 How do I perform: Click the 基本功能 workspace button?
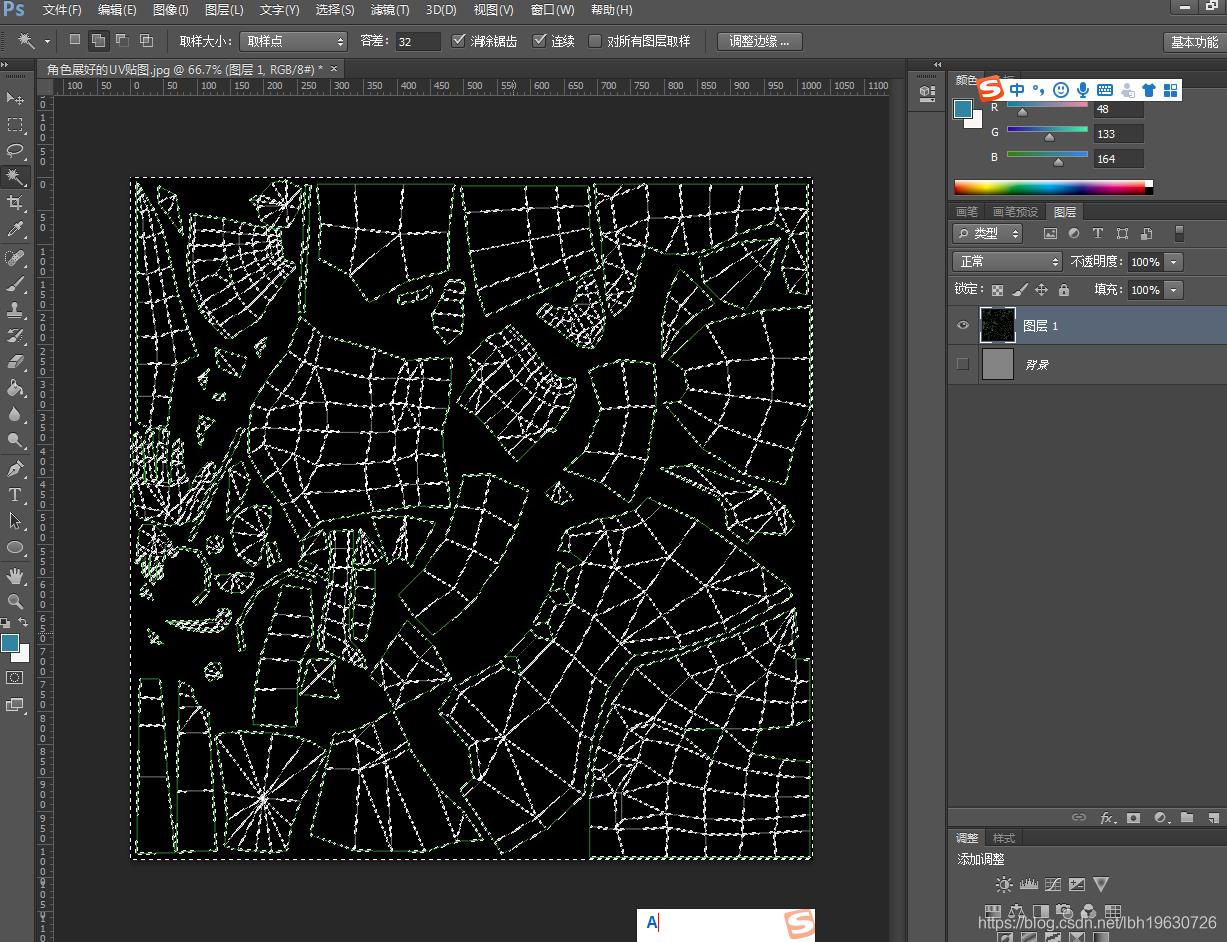click(x=1194, y=42)
